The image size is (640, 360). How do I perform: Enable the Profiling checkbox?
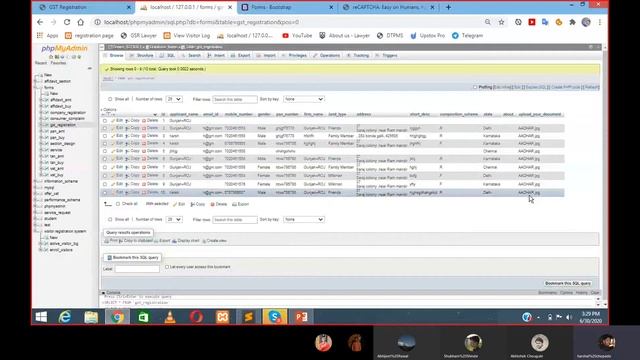[475, 87]
